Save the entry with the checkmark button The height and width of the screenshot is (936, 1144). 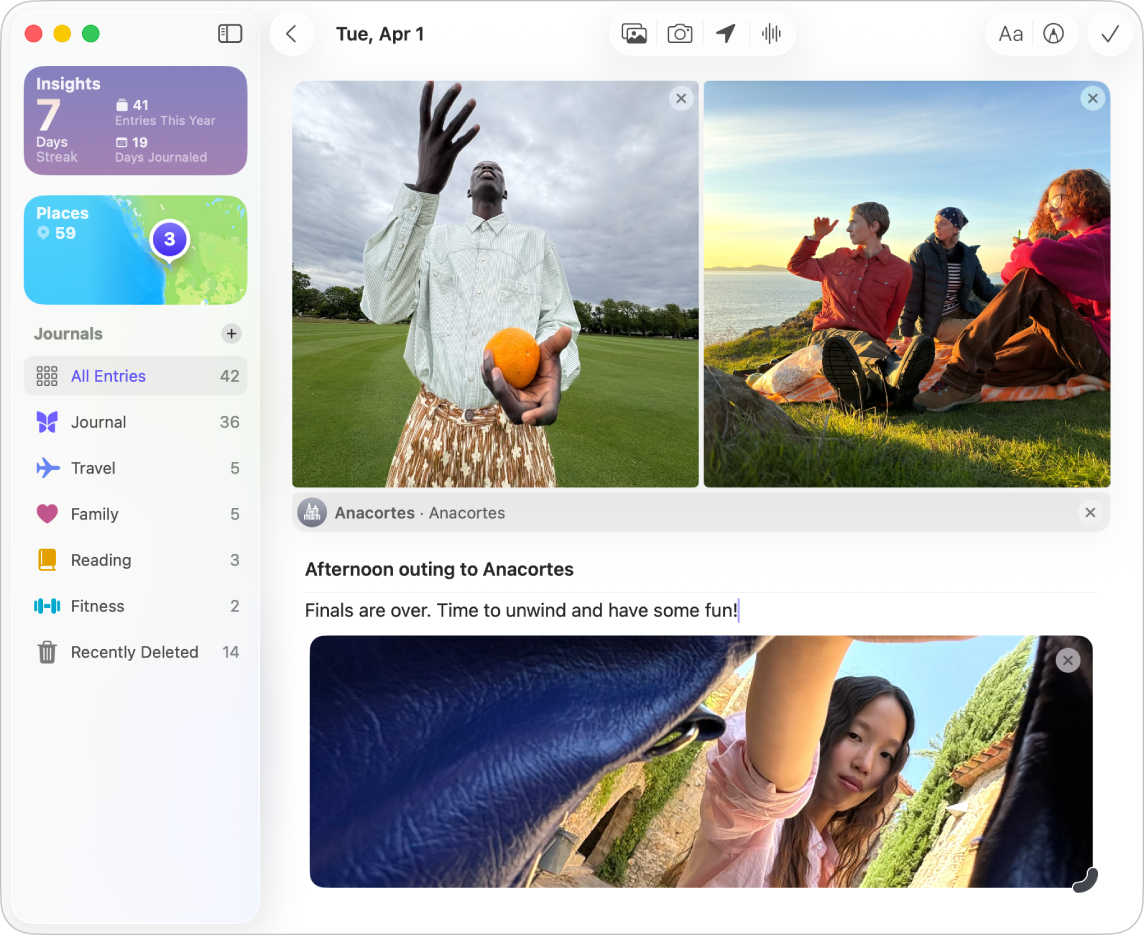pos(1108,33)
